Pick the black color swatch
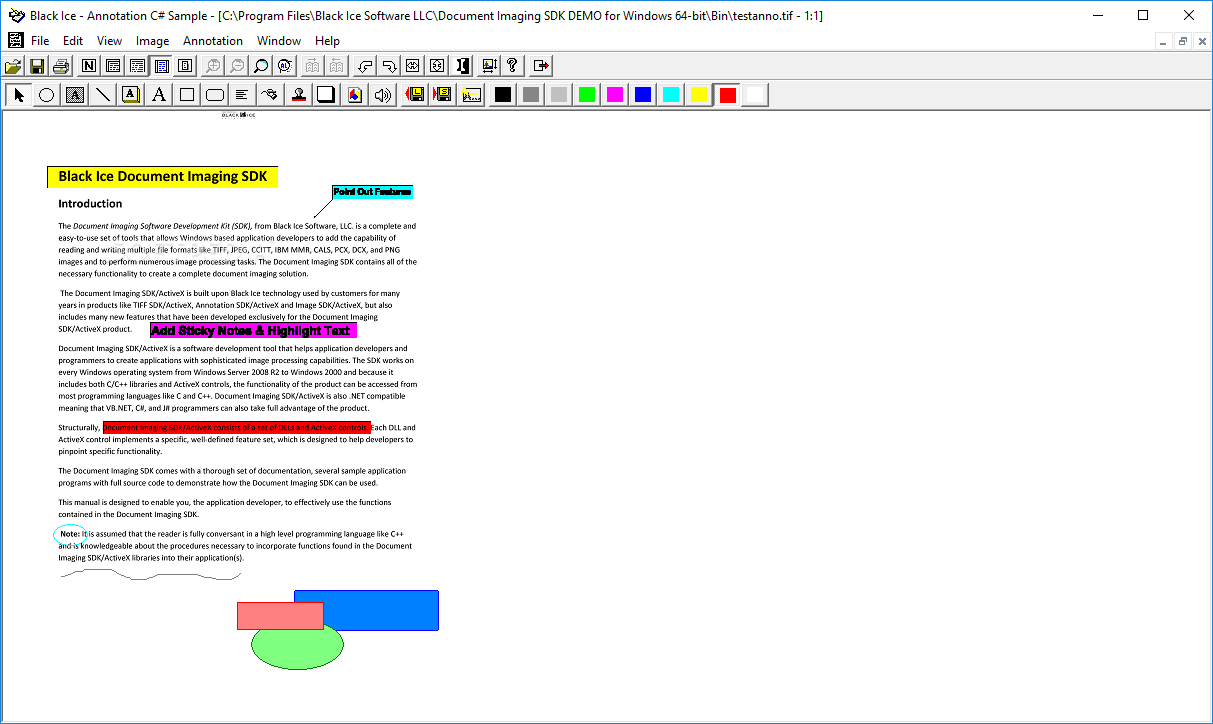Viewport: 1213px width, 724px height. click(503, 95)
